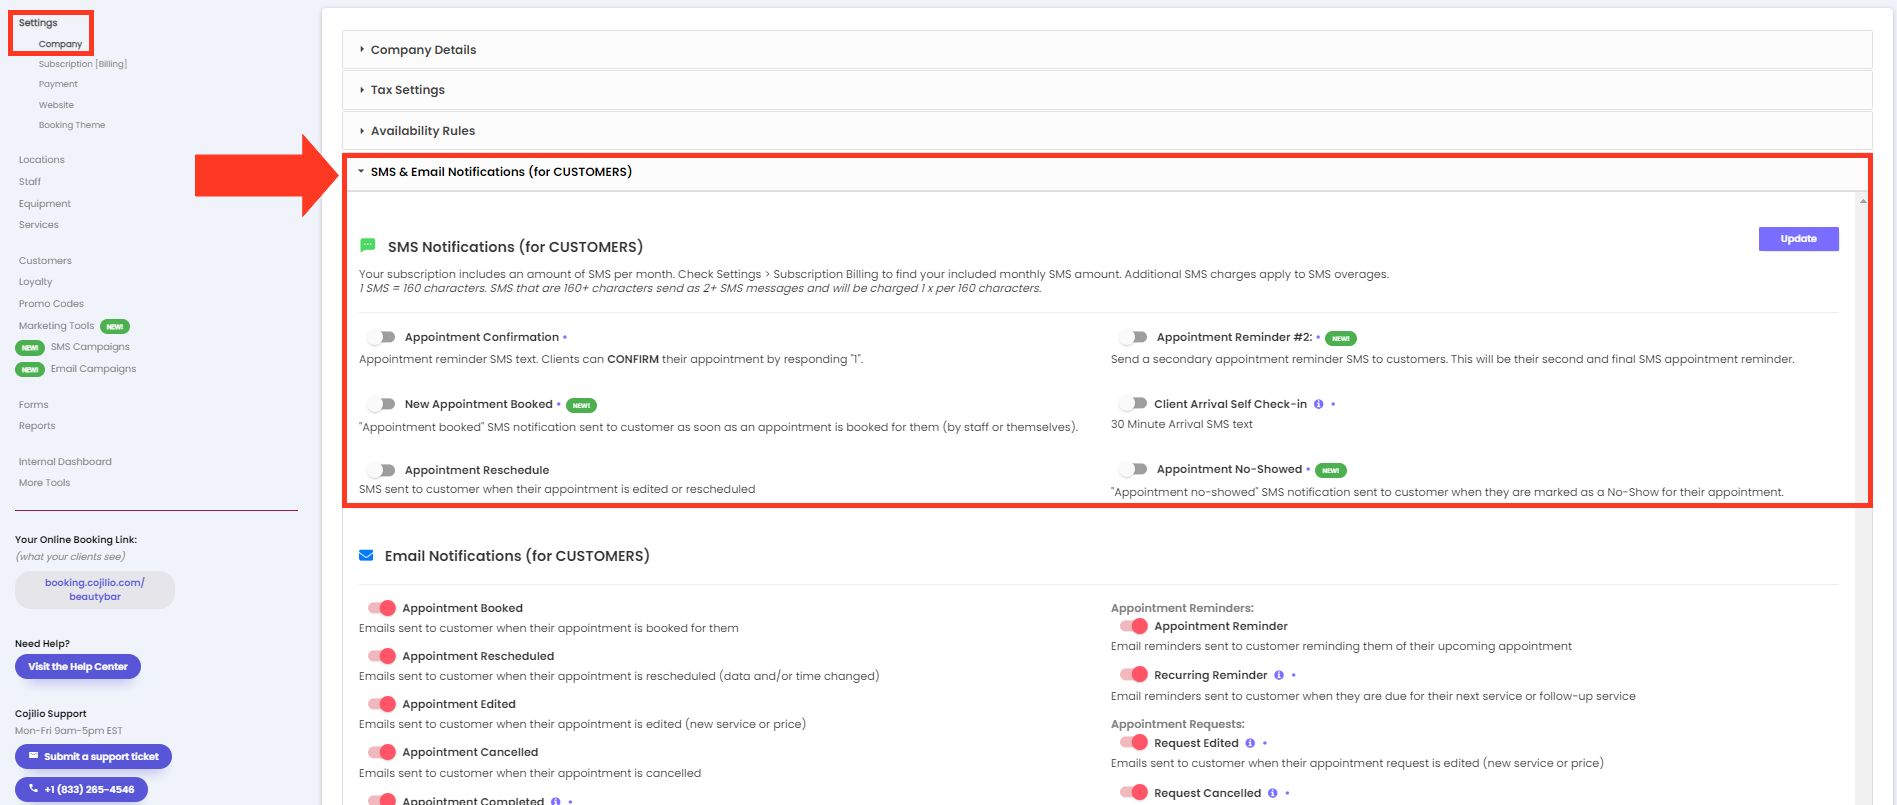1897x805 pixels.
Task: Click info icon beside Client Arrival Self Check-in
Action: (x=1318, y=404)
